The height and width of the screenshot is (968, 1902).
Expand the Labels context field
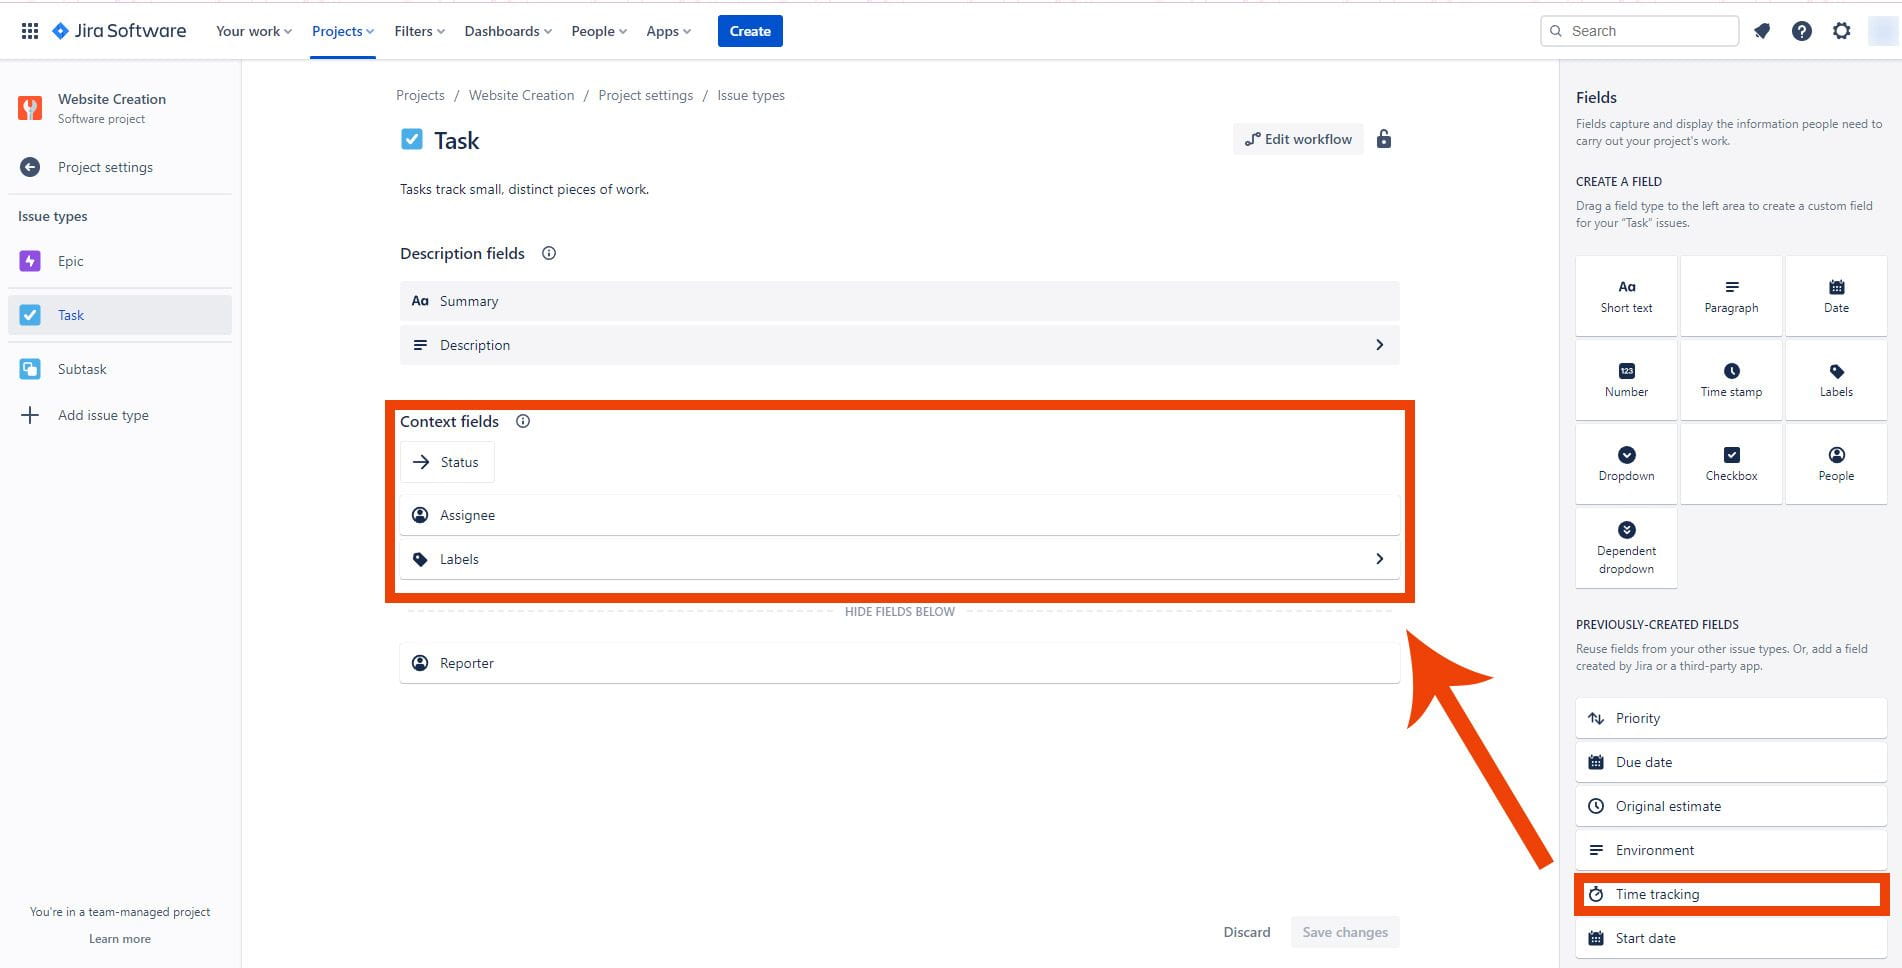pos(1380,558)
